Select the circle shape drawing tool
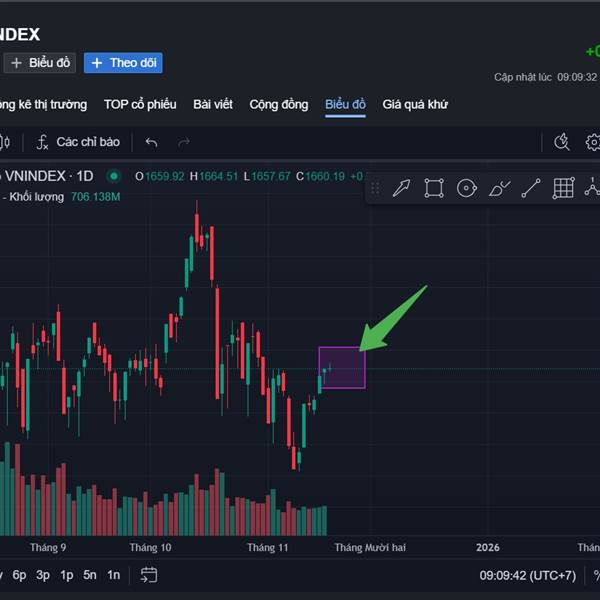This screenshot has width=600, height=600. [466, 188]
